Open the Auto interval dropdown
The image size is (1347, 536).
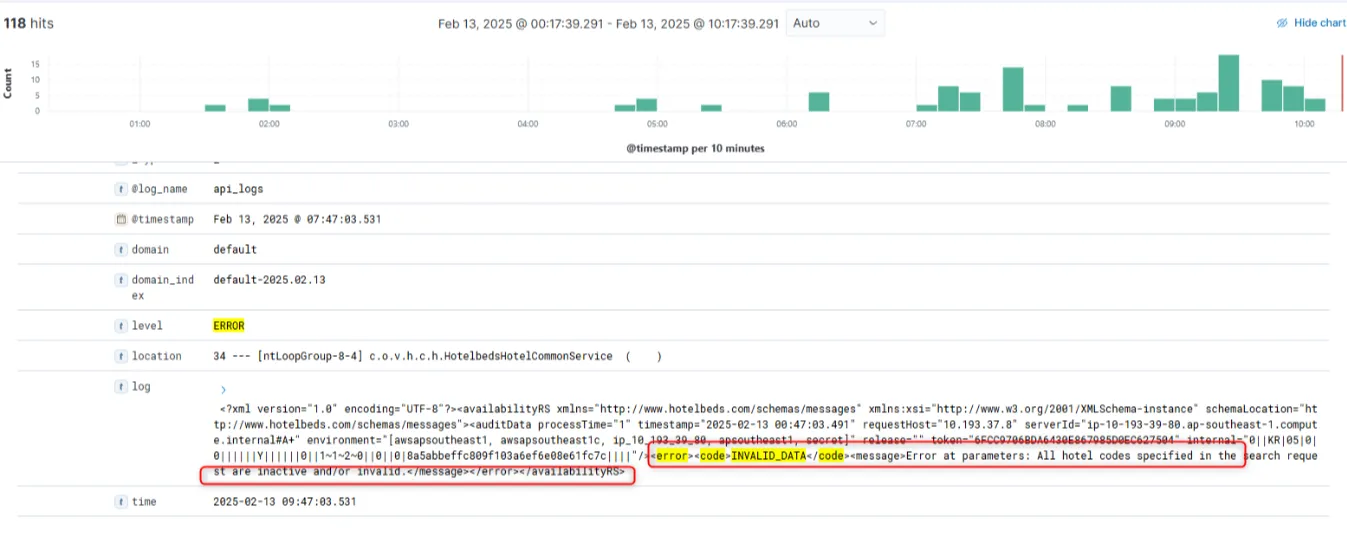tap(835, 23)
